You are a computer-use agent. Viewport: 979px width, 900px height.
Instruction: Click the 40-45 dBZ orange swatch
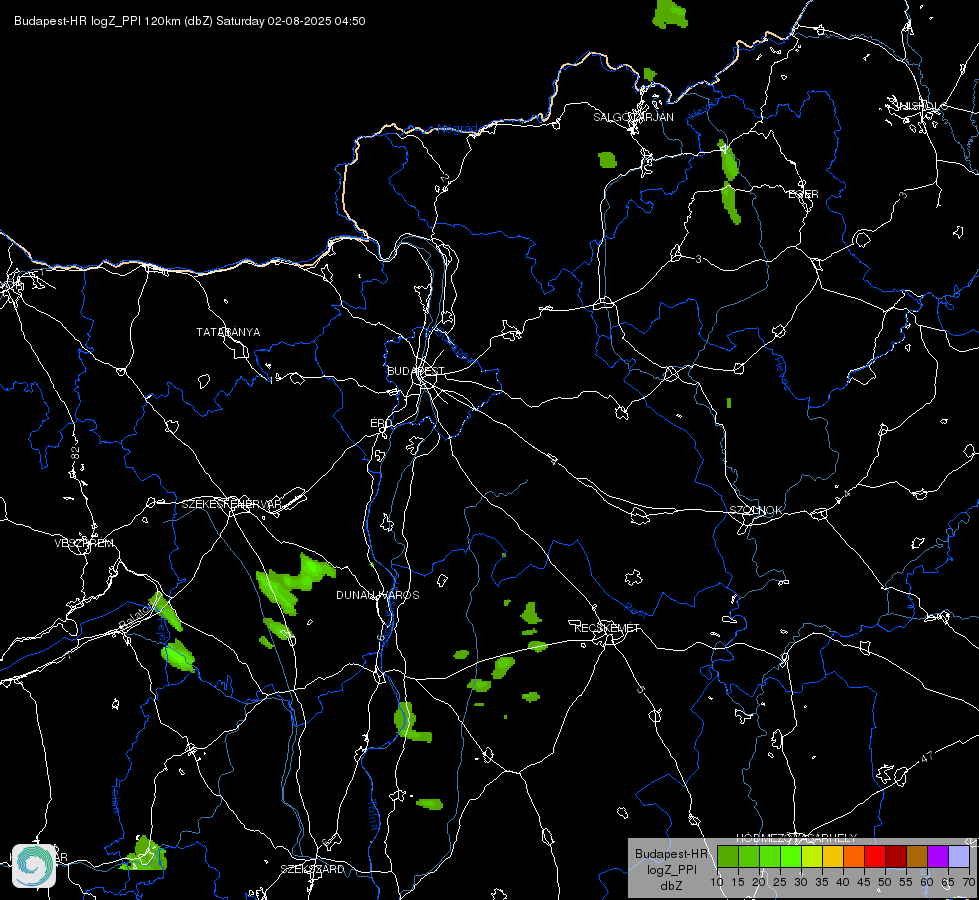pyautogui.click(x=854, y=856)
